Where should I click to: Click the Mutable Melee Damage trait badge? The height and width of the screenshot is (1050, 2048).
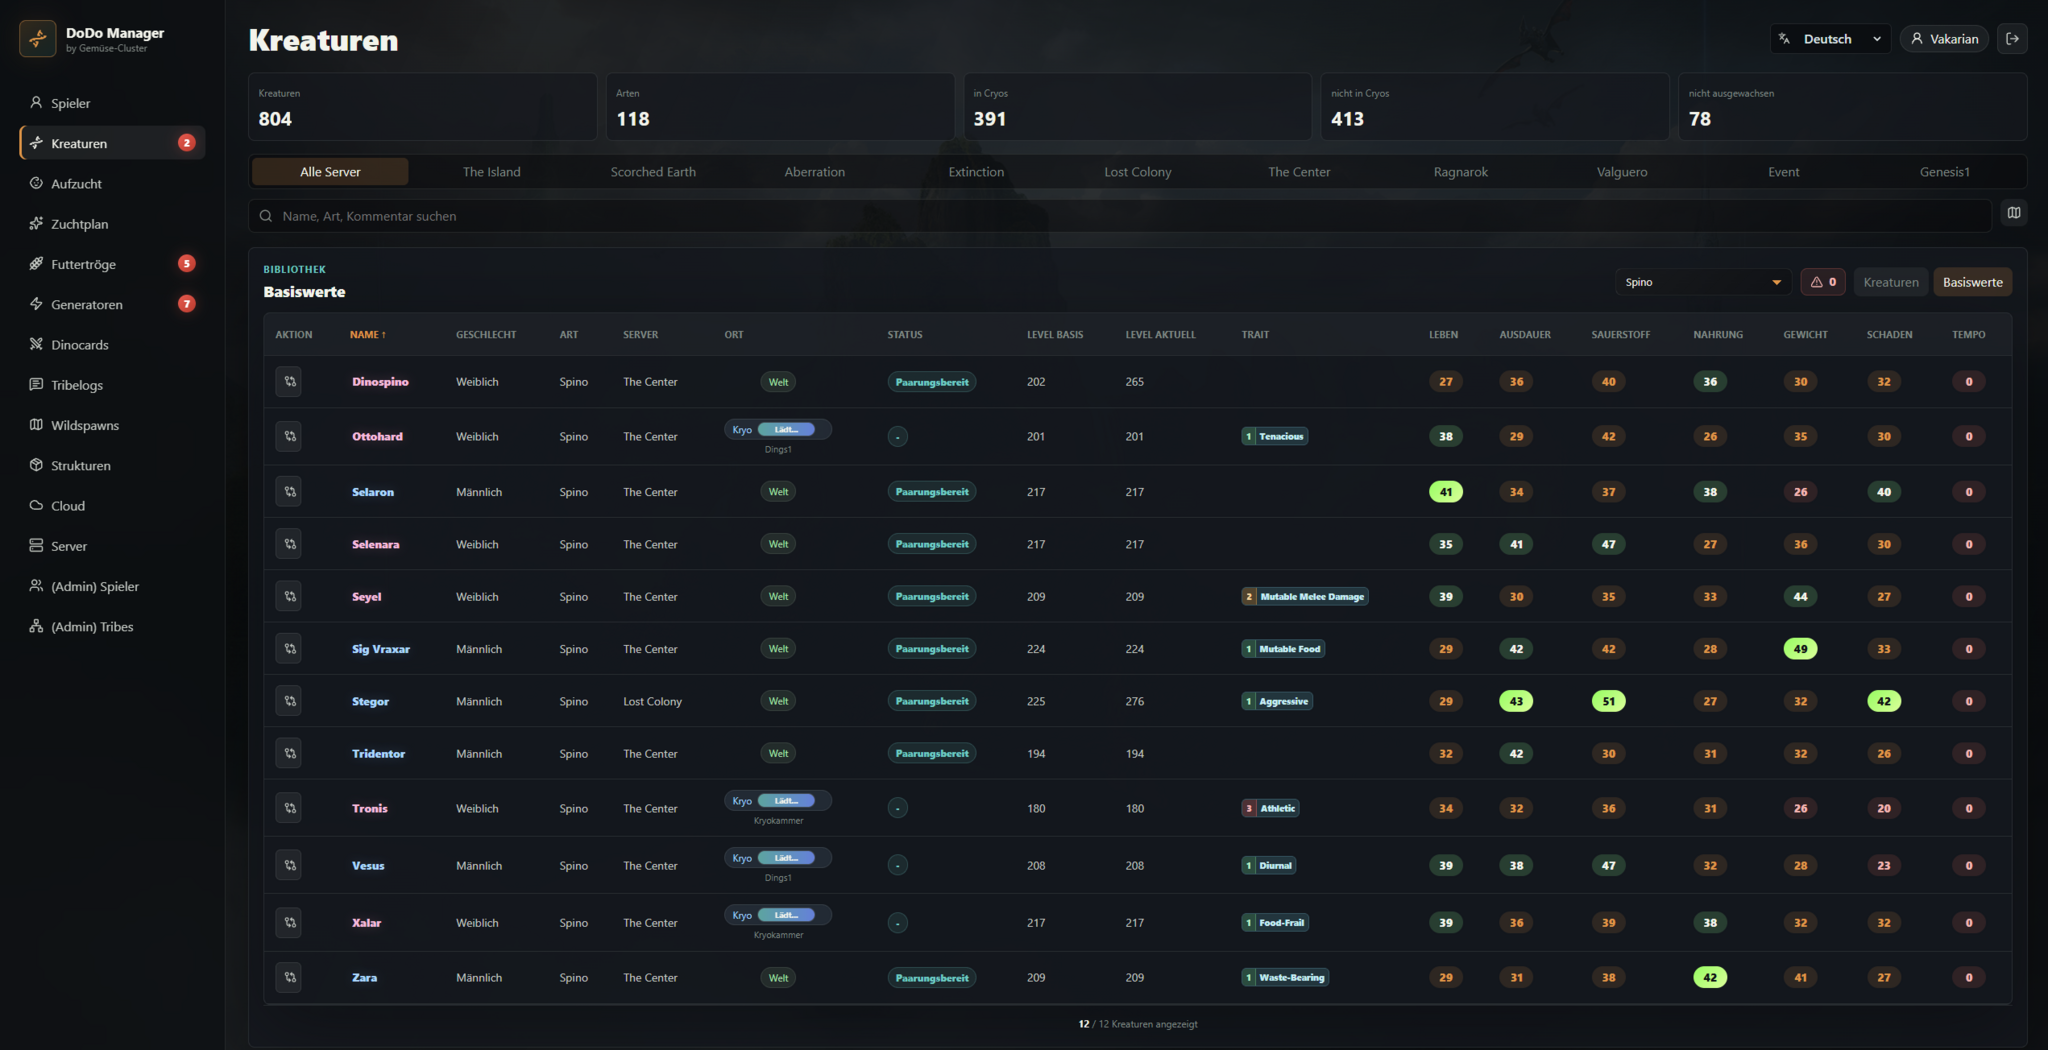[1305, 597]
